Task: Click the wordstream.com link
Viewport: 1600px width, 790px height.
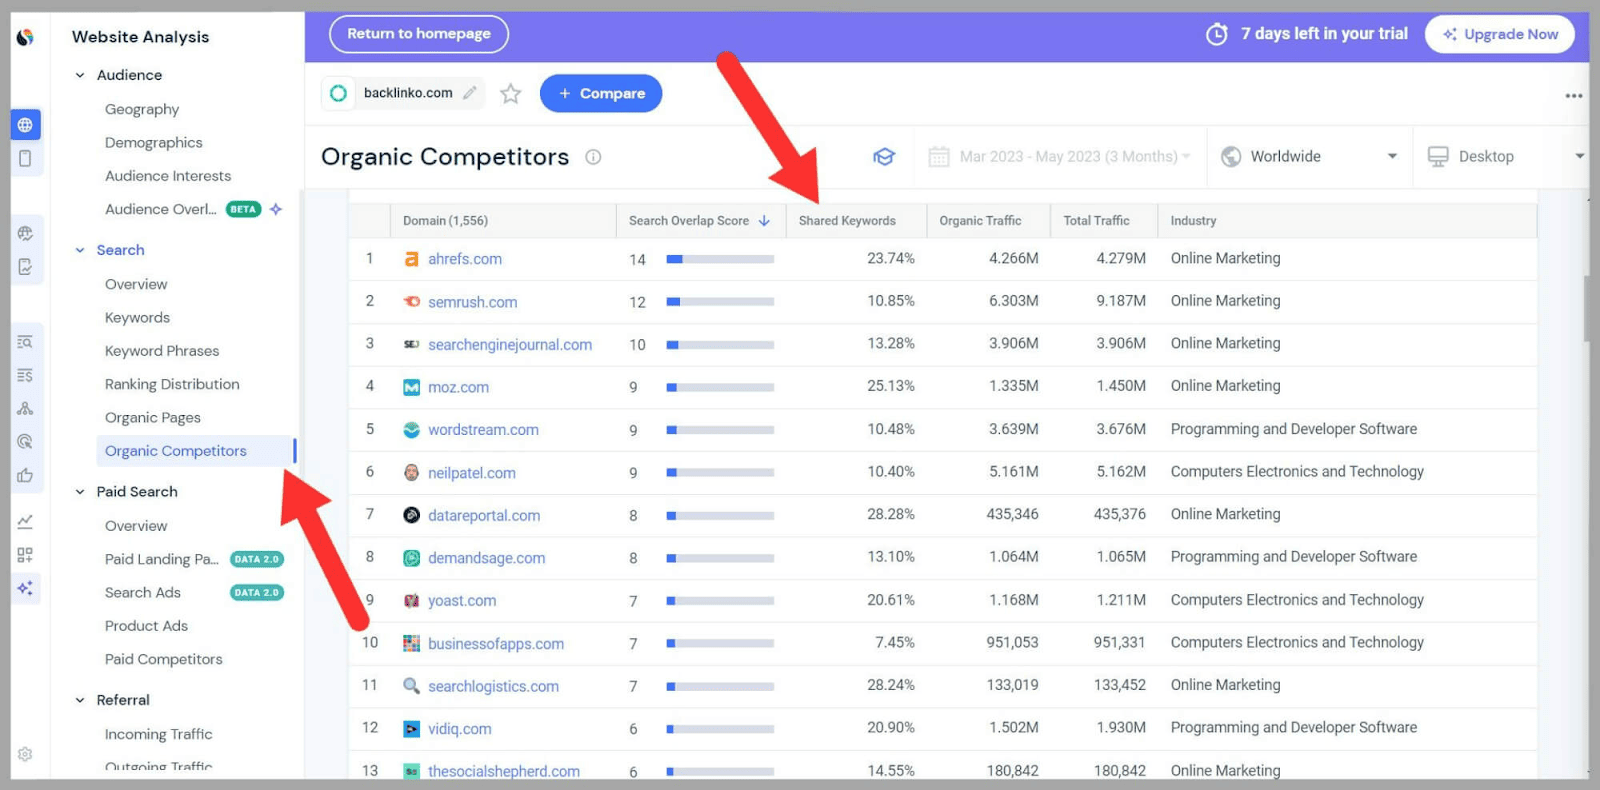Action: click(483, 430)
